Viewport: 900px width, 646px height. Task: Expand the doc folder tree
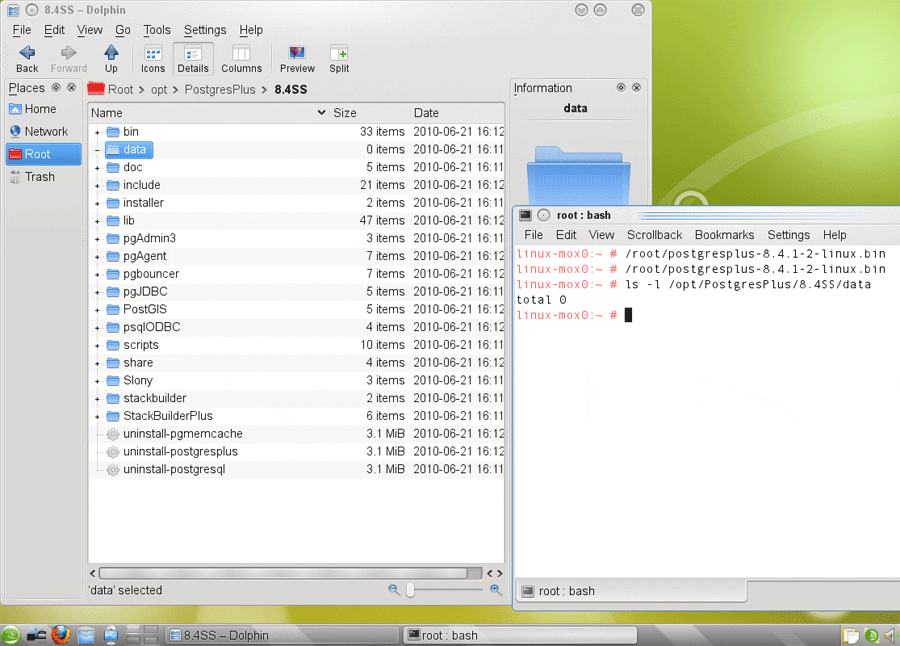click(x=97, y=168)
